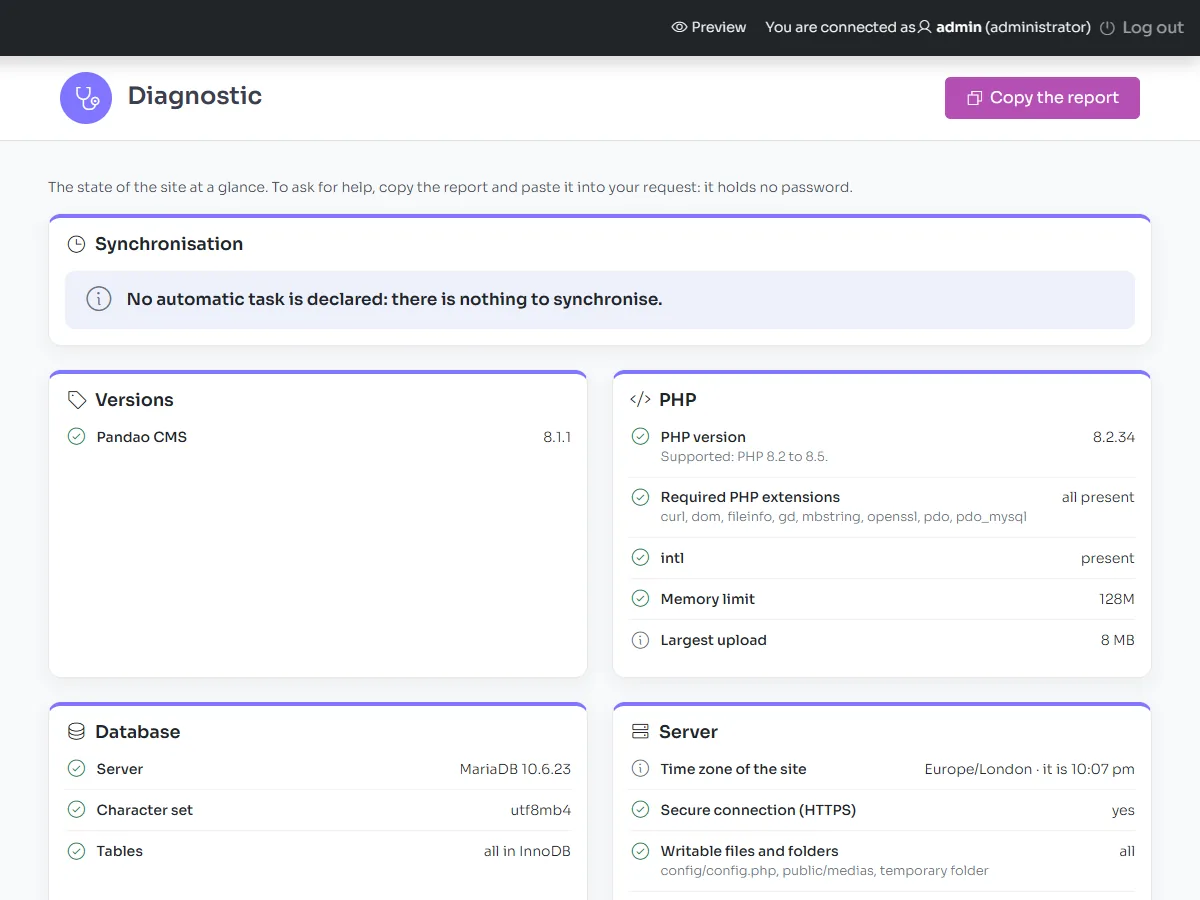Click the check icon beside Tables
Image resolution: width=1200 pixels, height=900 pixels.
click(x=76, y=851)
